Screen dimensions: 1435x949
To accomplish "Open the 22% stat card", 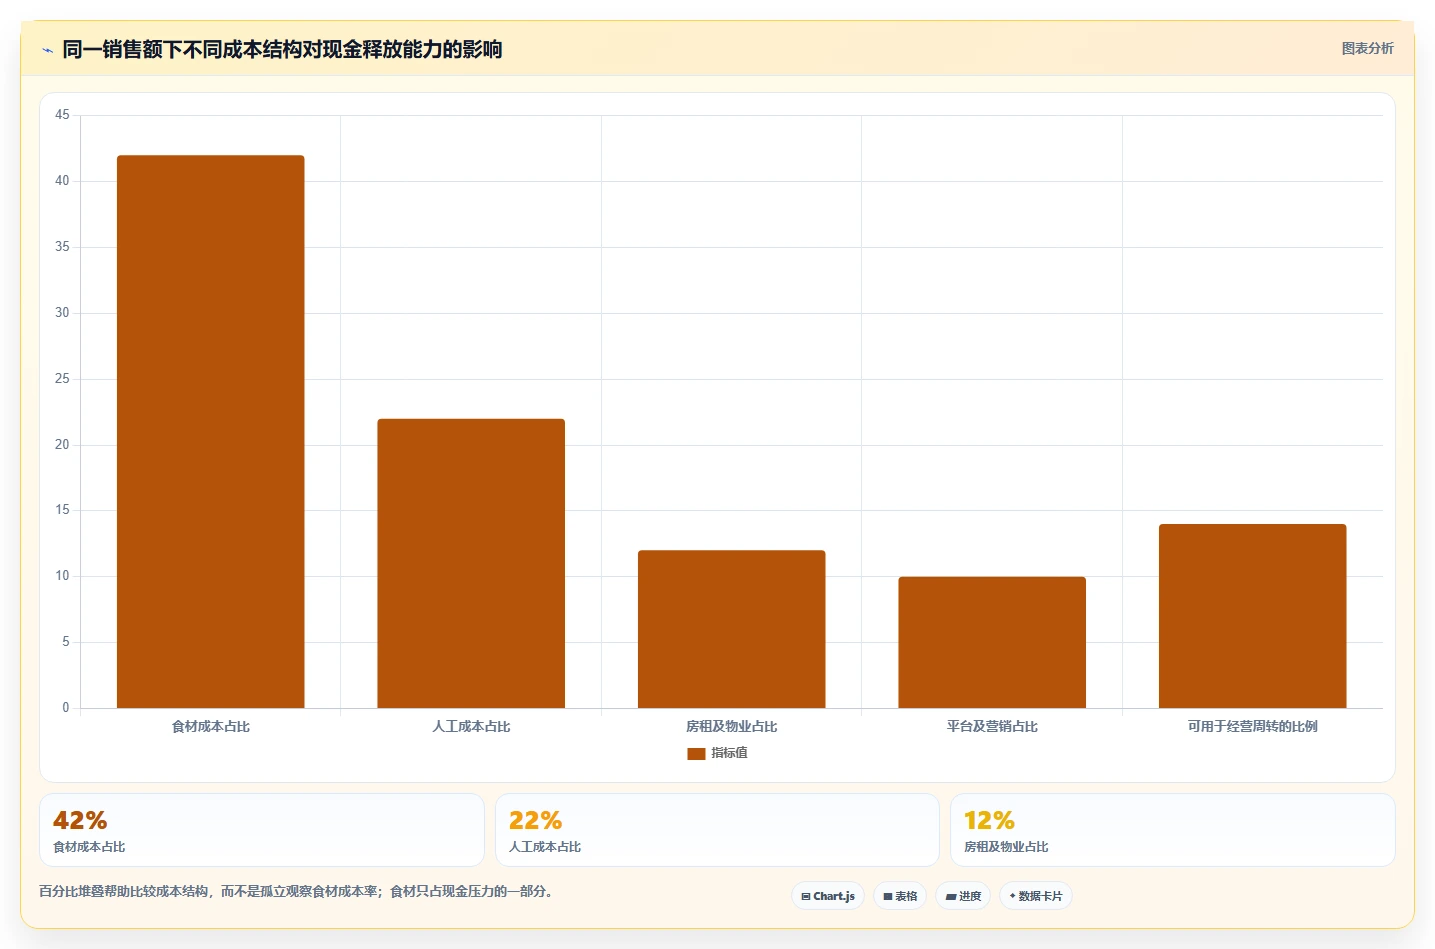I will point(717,830).
